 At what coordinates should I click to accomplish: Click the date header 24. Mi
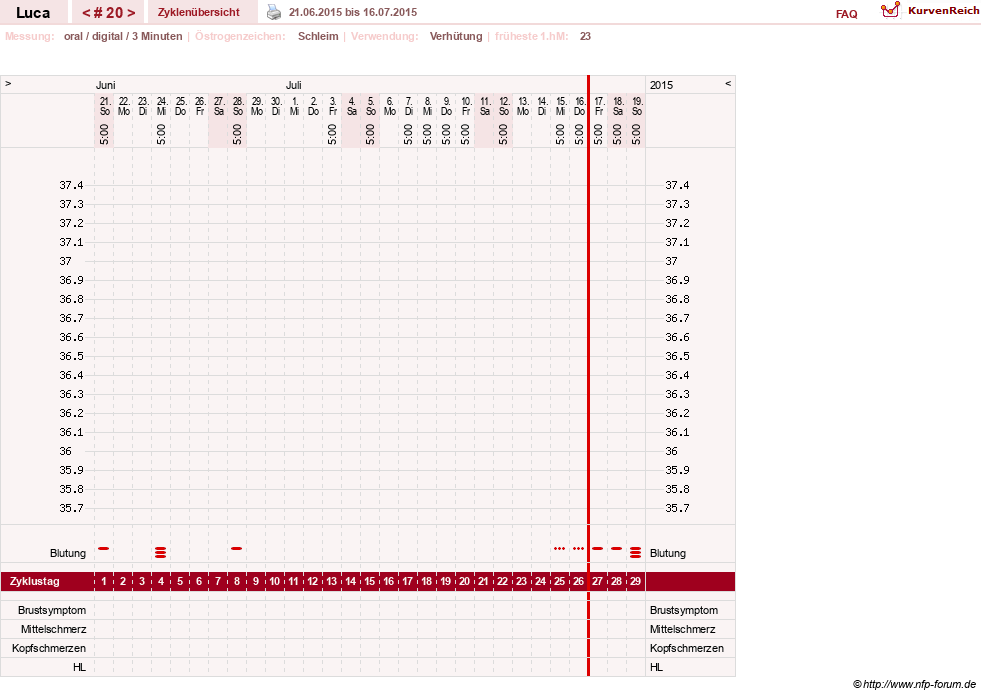click(x=161, y=106)
